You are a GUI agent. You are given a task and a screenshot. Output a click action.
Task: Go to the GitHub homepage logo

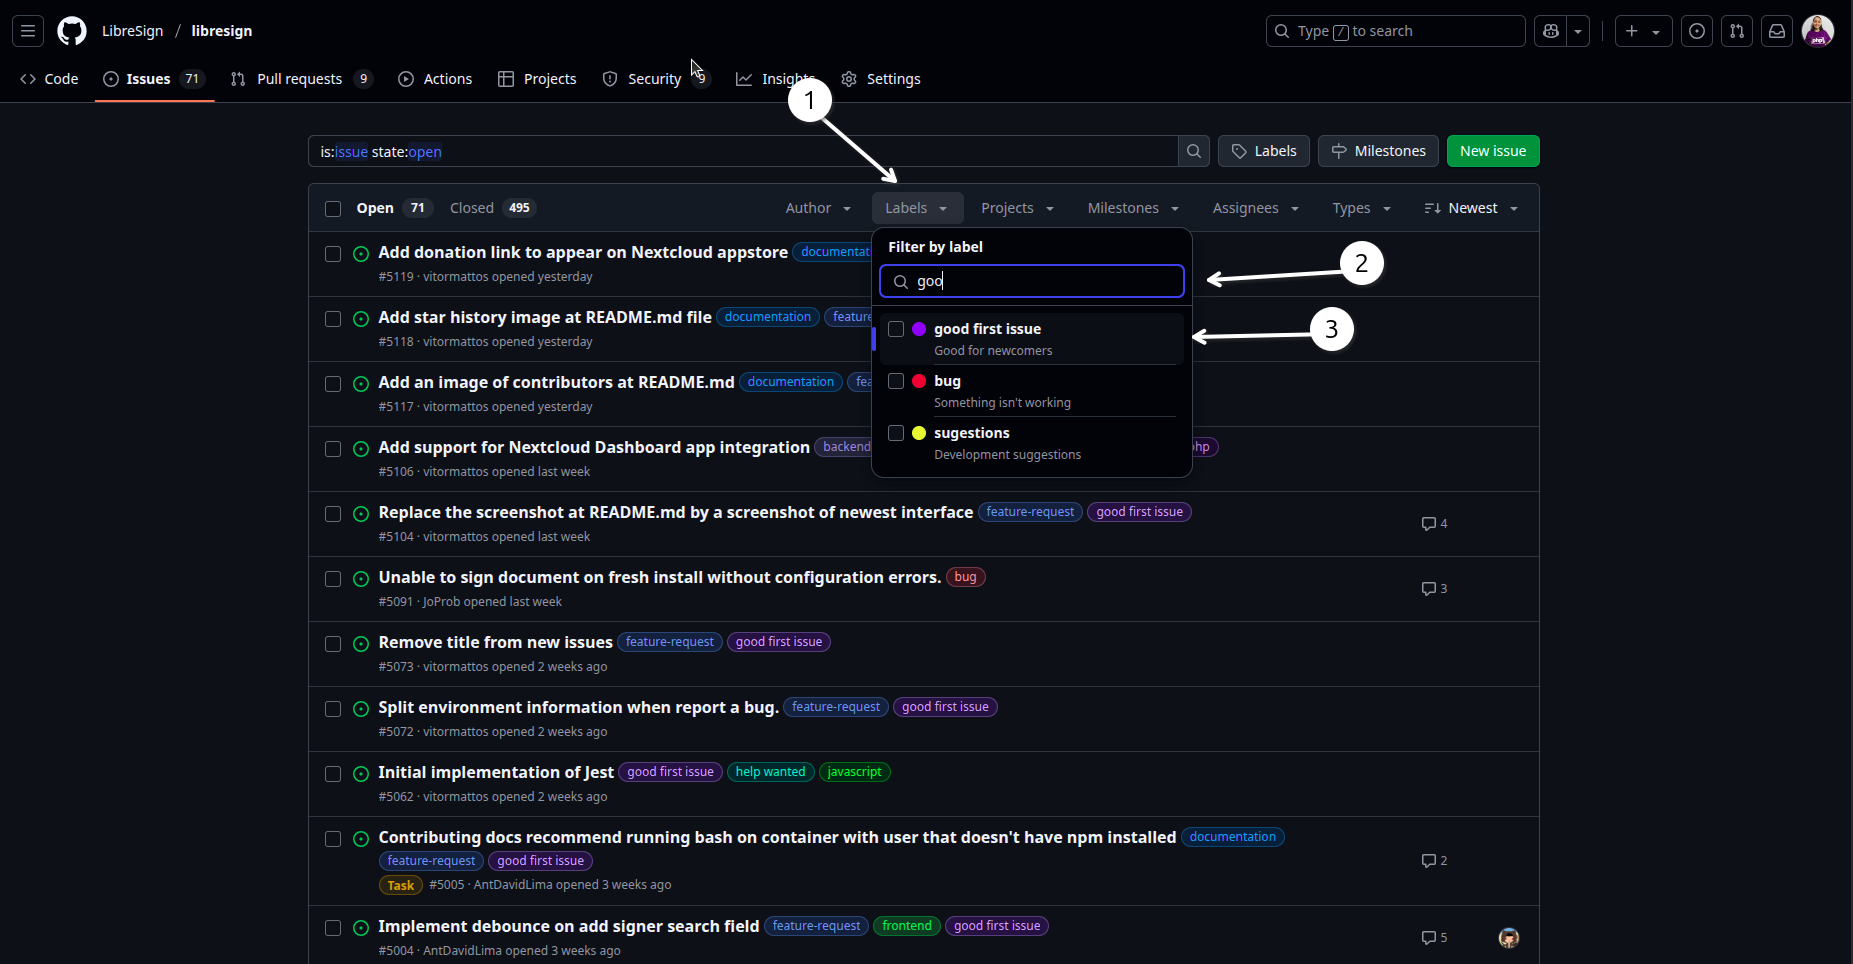72,31
